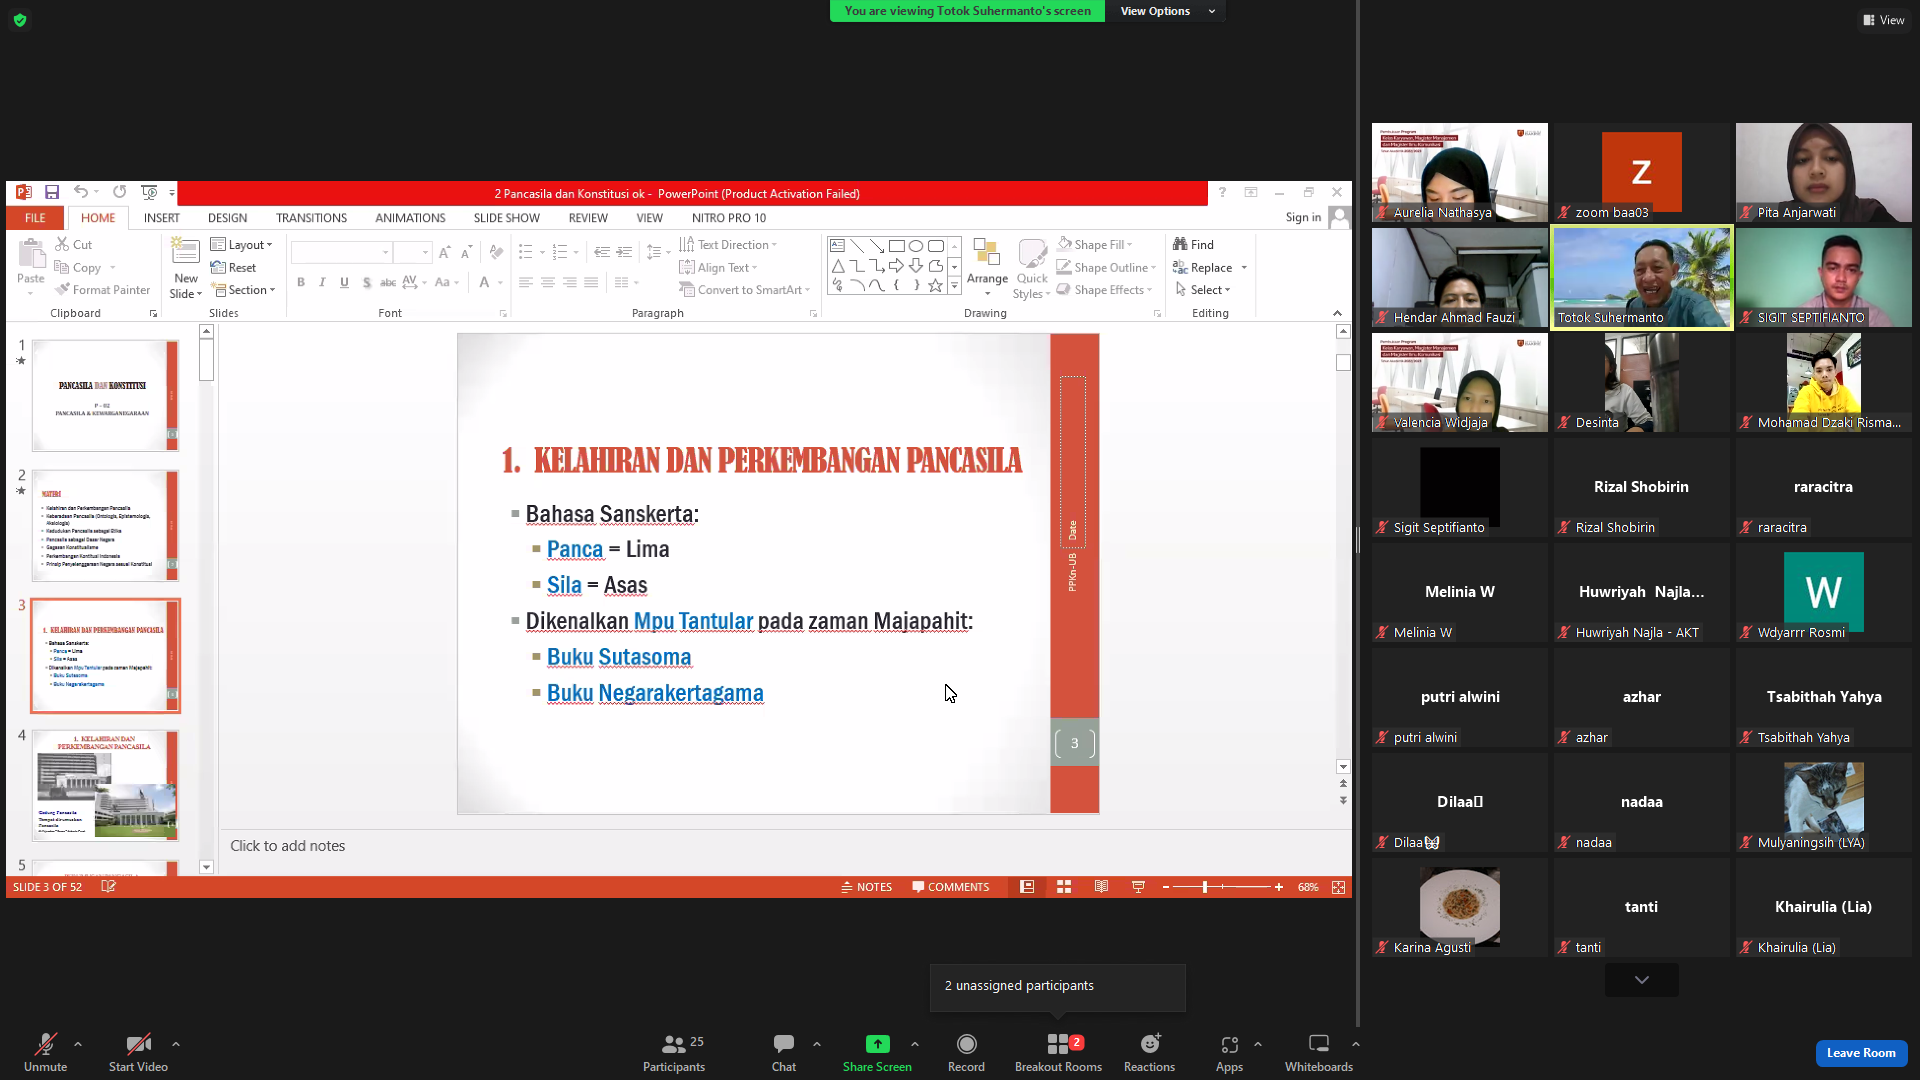Click Find in the Editing group
Screen dimensions: 1920x1080
click(x=1194, y=245)
